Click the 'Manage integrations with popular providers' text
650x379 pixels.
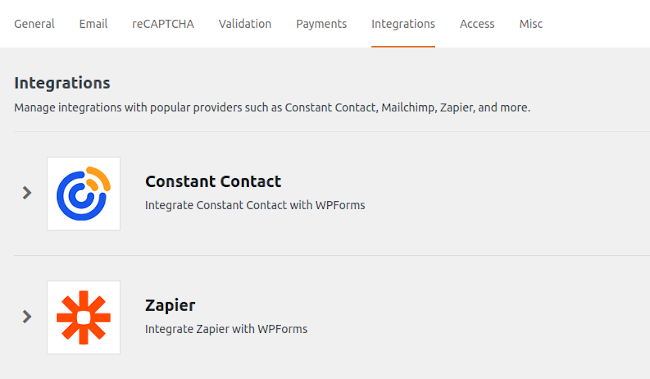pos(272,108)
